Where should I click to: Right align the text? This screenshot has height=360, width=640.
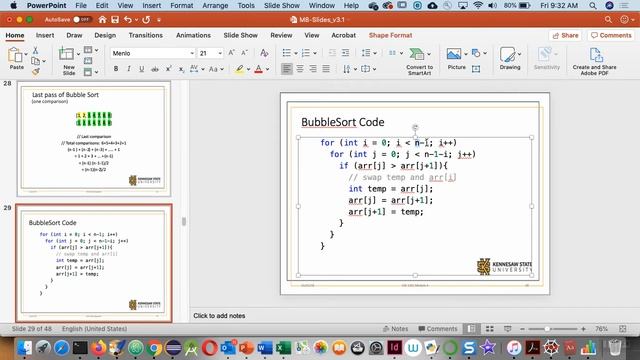[313, 69]
